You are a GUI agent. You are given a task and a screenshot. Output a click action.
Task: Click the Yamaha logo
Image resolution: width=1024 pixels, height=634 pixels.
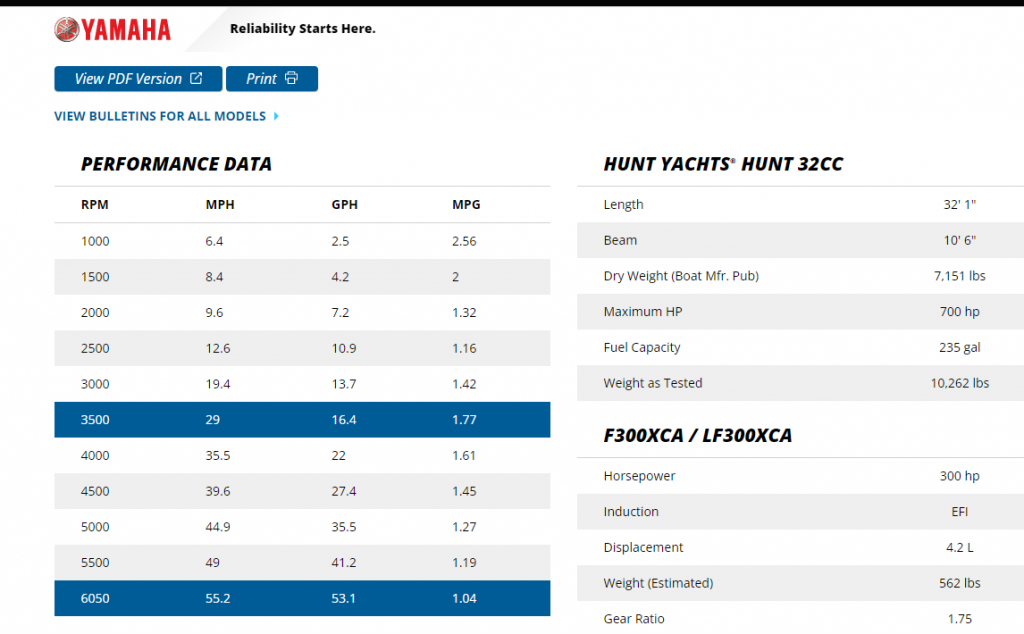tap(112, 30)
